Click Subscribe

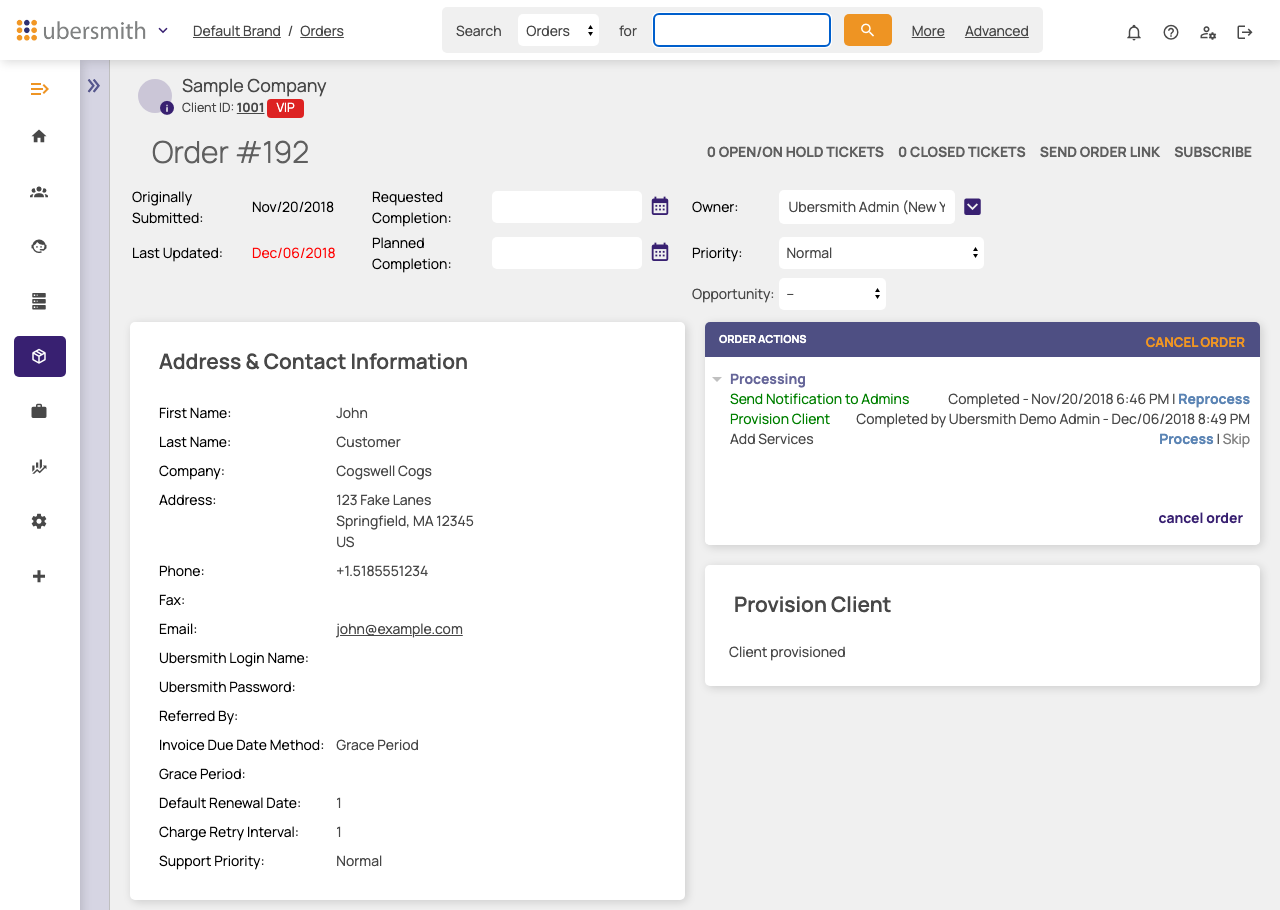1213,152
